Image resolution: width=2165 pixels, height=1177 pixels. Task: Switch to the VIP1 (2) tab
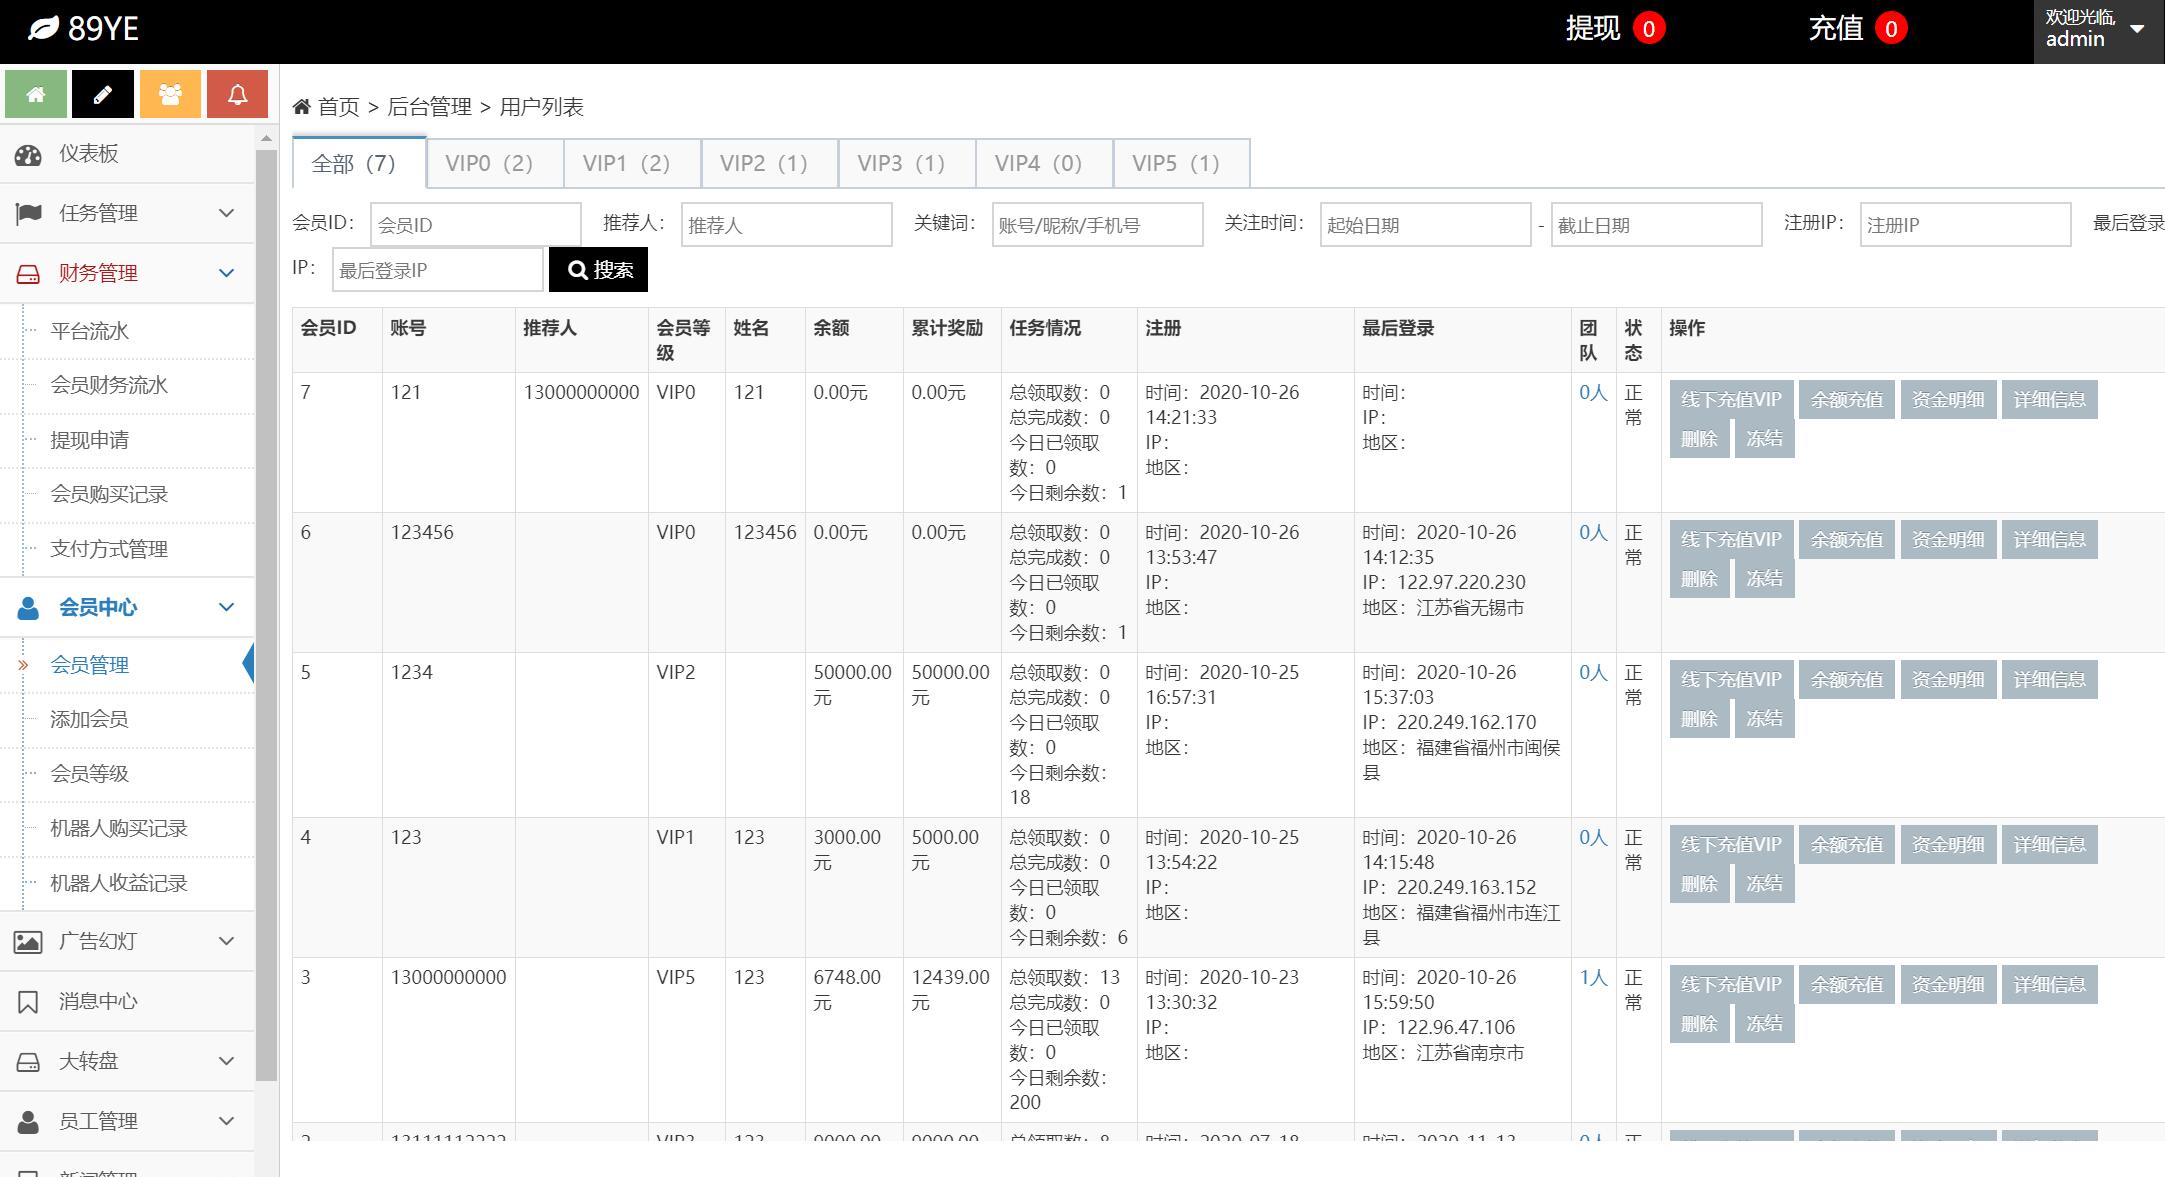(633, 163)
